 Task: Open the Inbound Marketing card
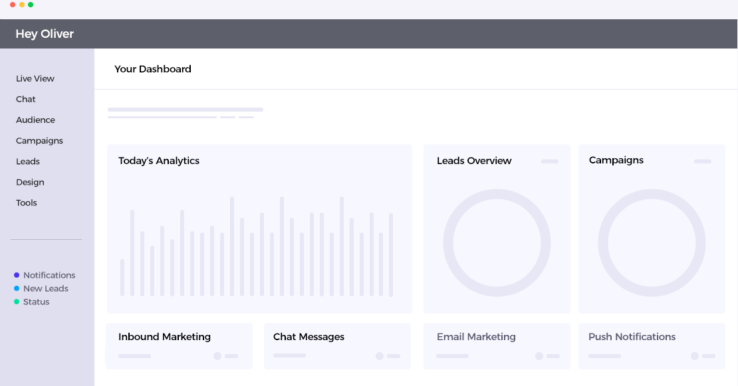point(179,346)
